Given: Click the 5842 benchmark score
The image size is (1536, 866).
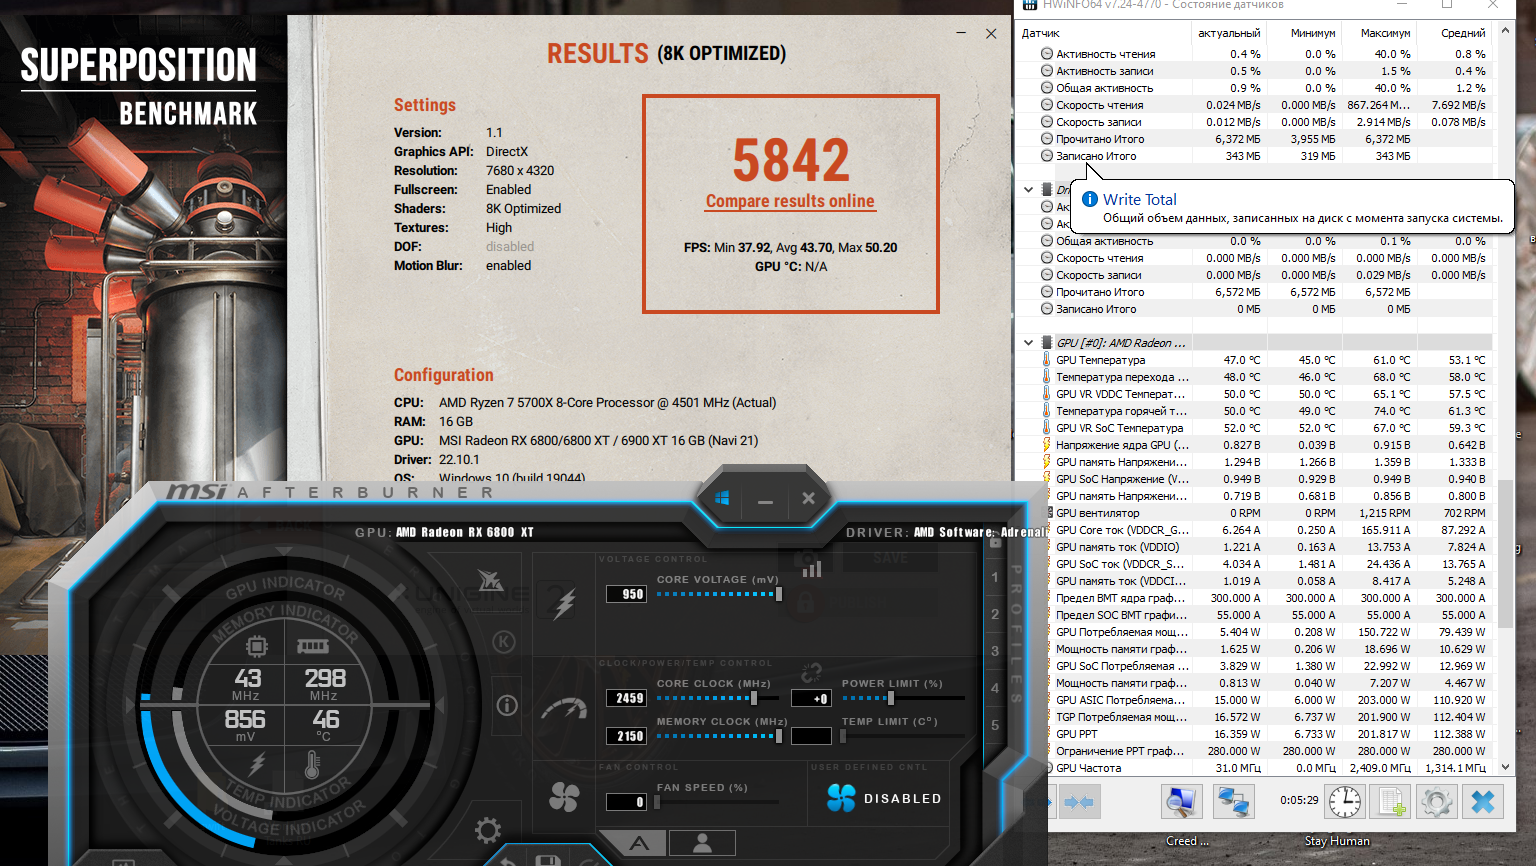Looking at the screenshot, I should pyautogui.click(x=791, y=160).
